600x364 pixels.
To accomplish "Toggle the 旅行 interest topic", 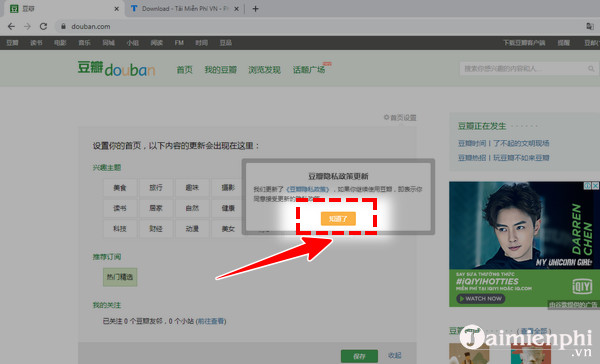I will click(x=156, y=188).
